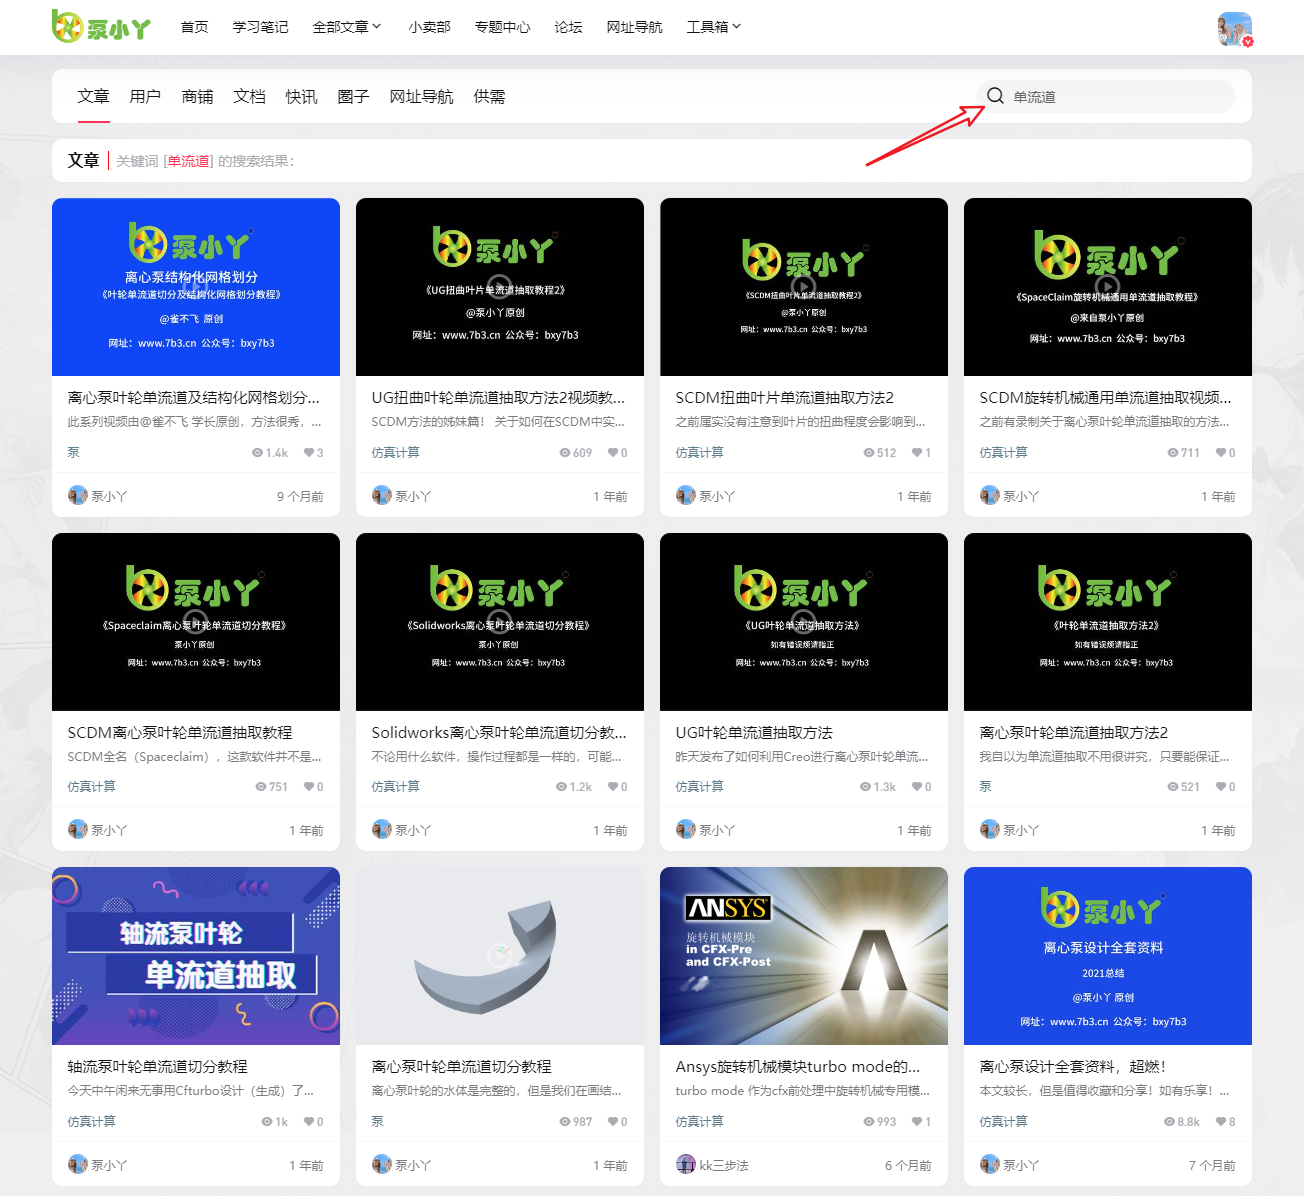This screenshot has width=1304, height=1196.
Task: Switch to the 圈子 search tab
Action: click(x=353, y=97)
